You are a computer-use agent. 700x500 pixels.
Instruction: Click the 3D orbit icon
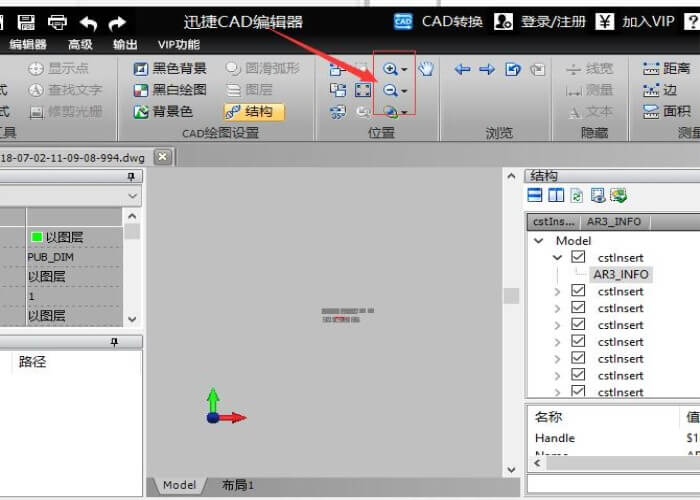click(x=391, y=112)
